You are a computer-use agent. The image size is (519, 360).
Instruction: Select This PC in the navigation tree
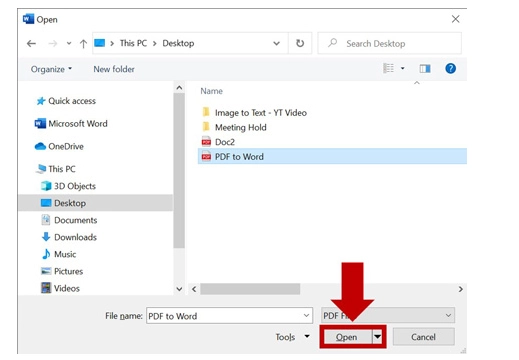pos(56,169)
